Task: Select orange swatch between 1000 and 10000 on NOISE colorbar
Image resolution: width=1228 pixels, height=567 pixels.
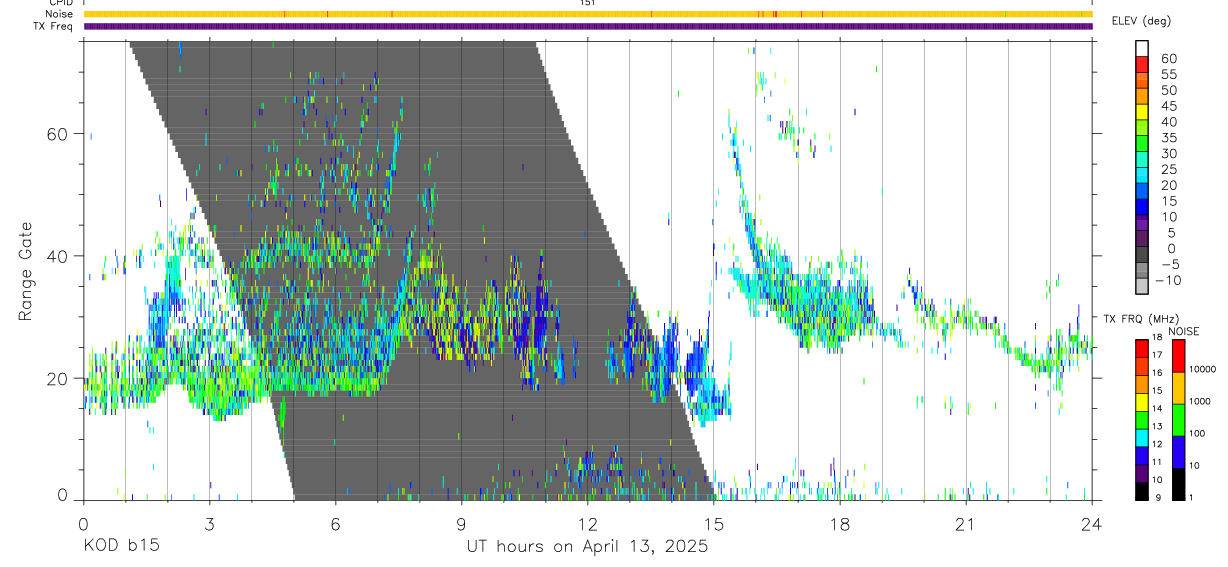Action: pos(1178,388)
